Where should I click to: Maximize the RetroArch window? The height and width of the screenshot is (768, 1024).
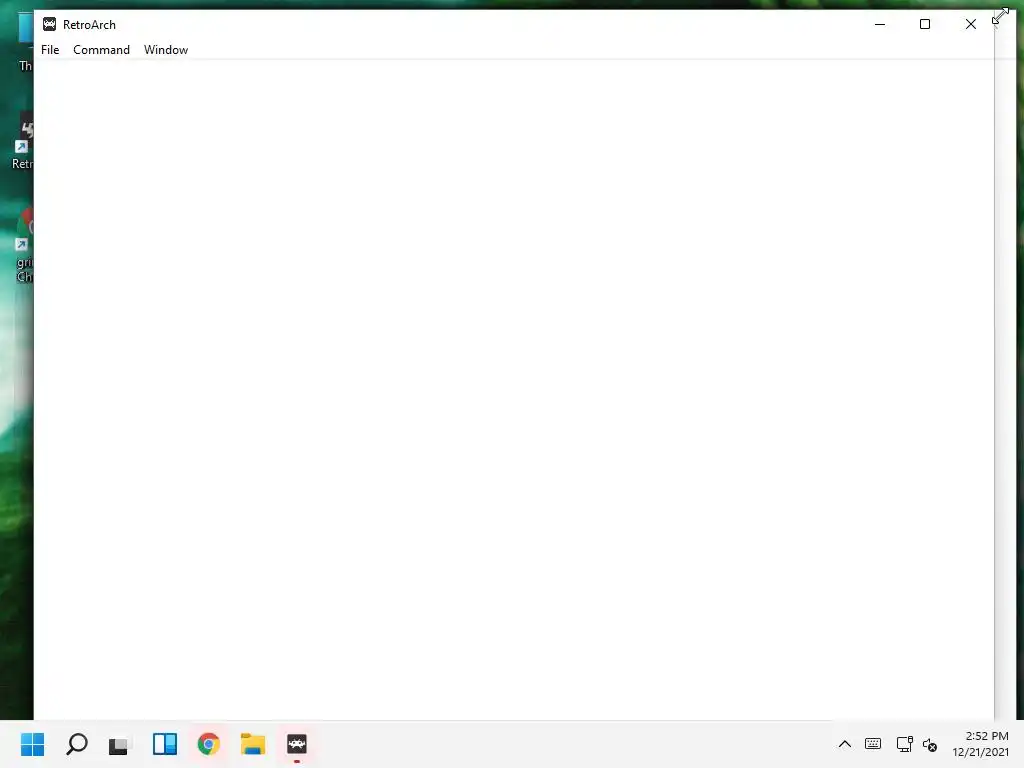925,24
